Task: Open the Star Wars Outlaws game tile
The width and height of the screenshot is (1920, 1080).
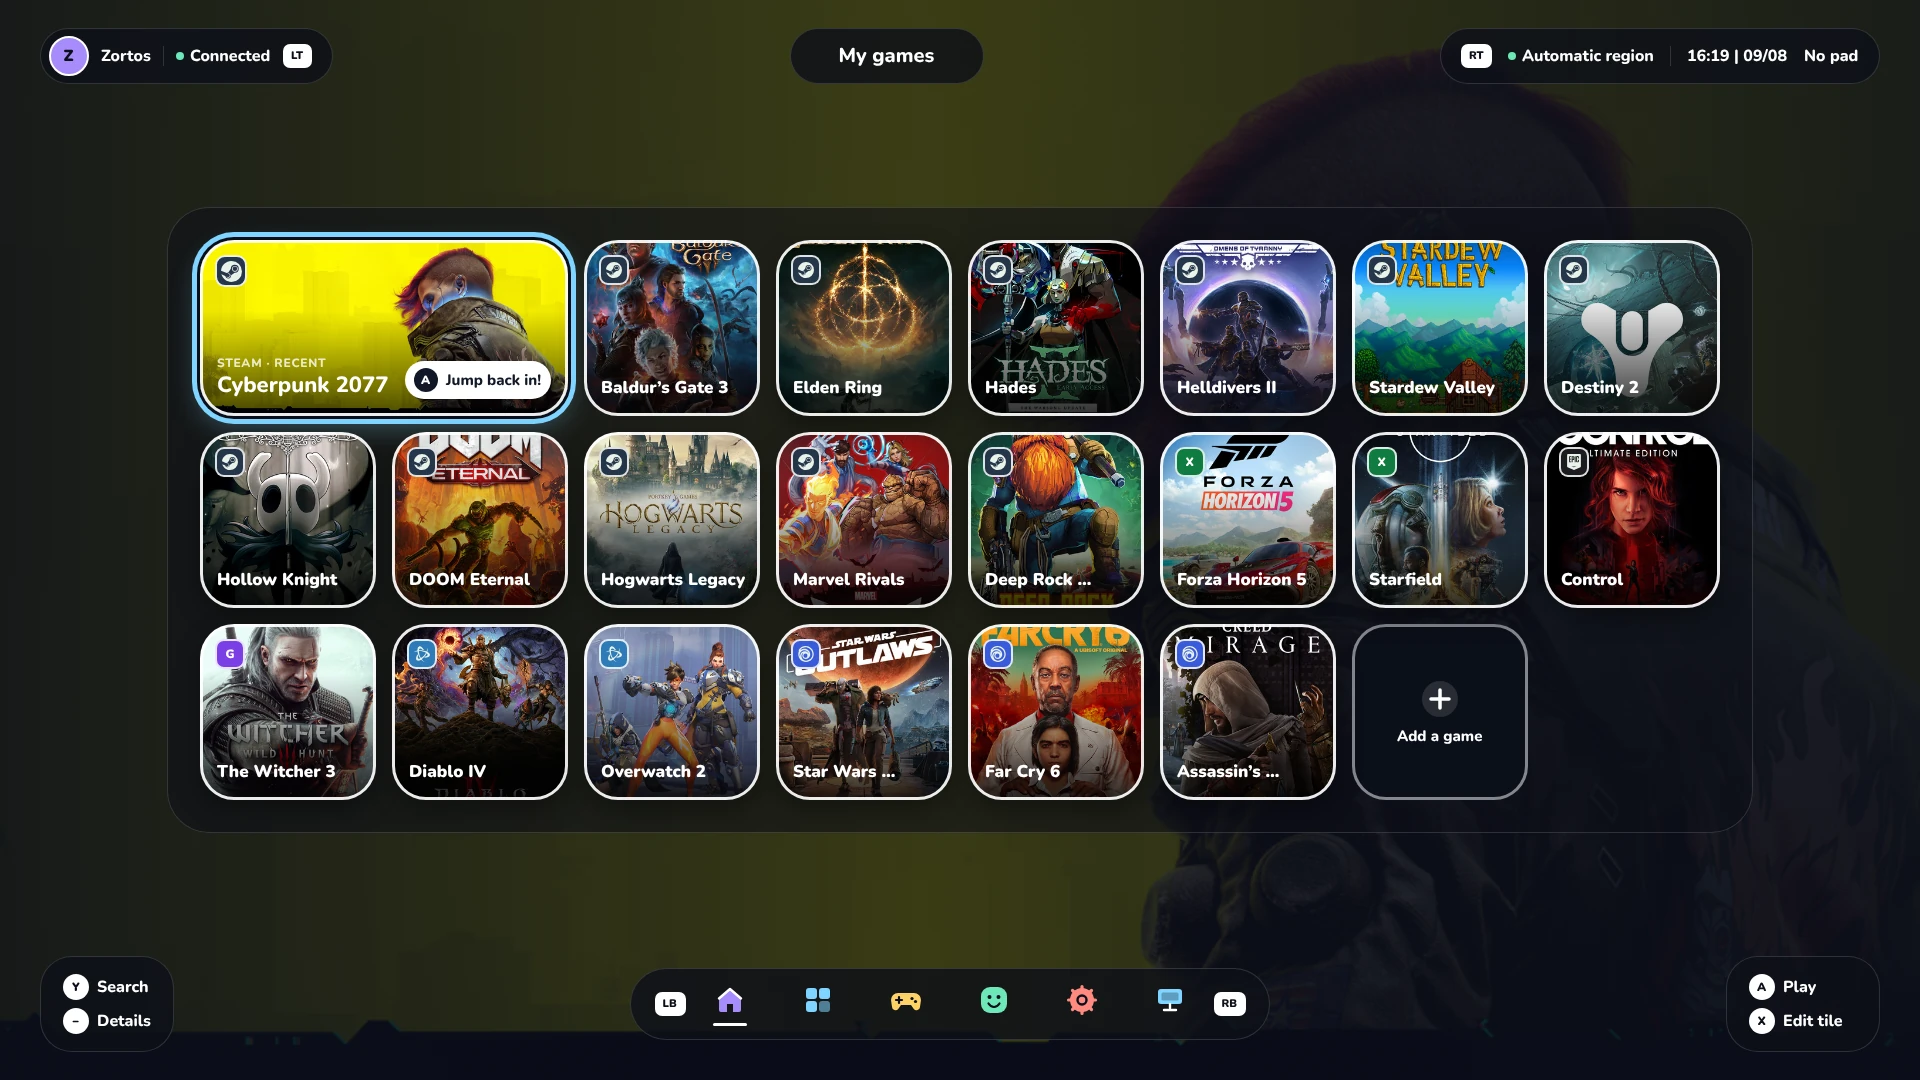Action: tap(864, 712)
